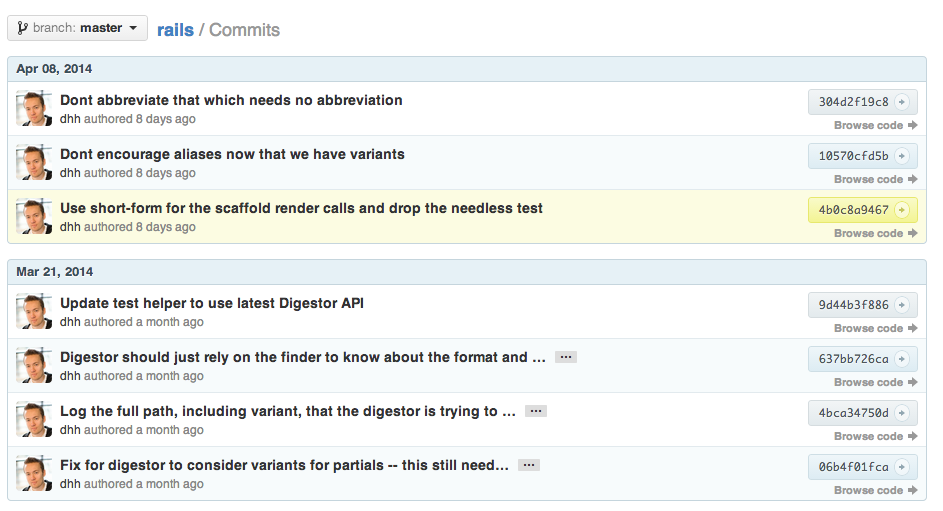Open 'Update test helper to use latest Digestor API'
943x511 pixels.
click(211, 303)
